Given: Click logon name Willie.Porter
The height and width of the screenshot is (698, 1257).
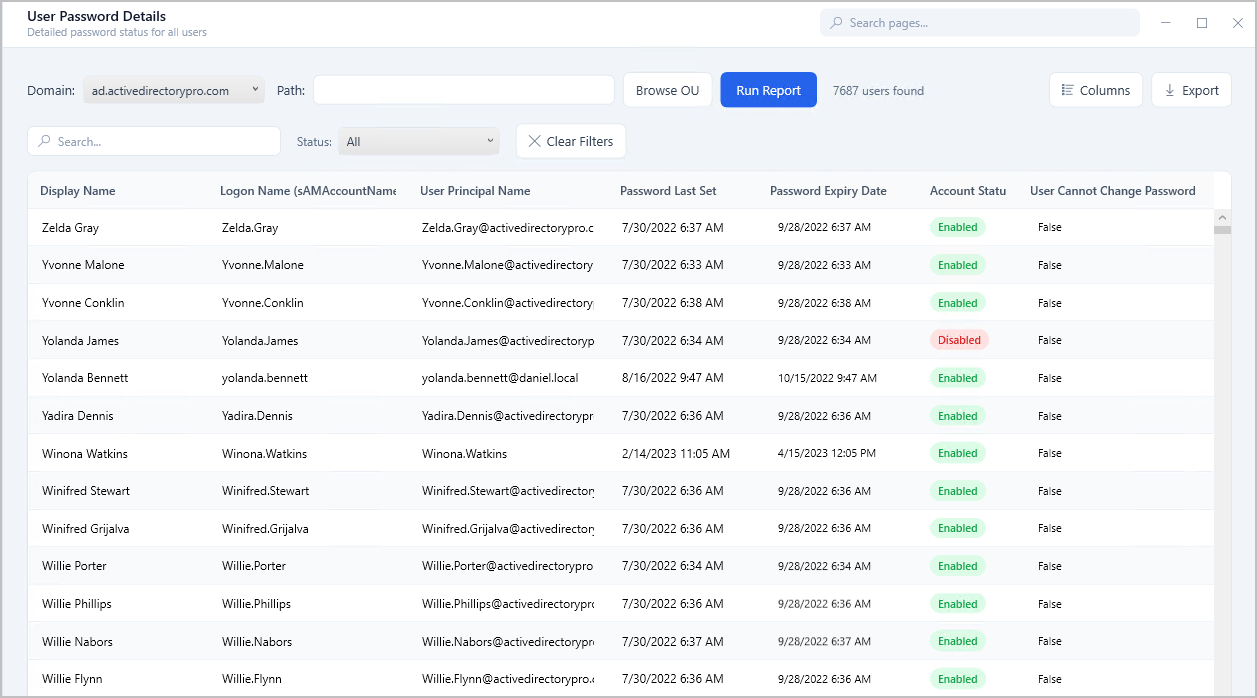Looking at the screenshot, I should coord(254,566).
